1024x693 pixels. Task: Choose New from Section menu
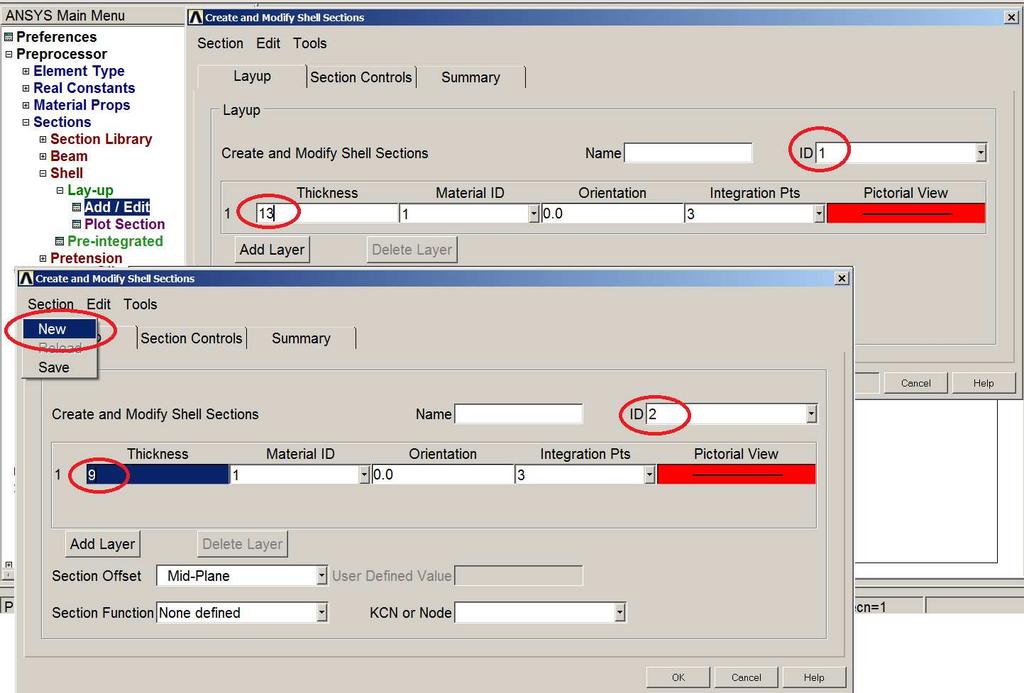click(x=59, y=329)
